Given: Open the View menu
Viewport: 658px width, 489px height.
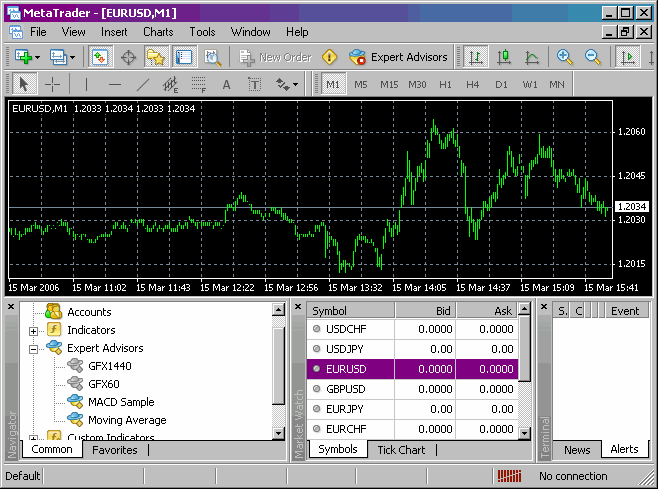Looking at the screenshot, I should 73,32.
